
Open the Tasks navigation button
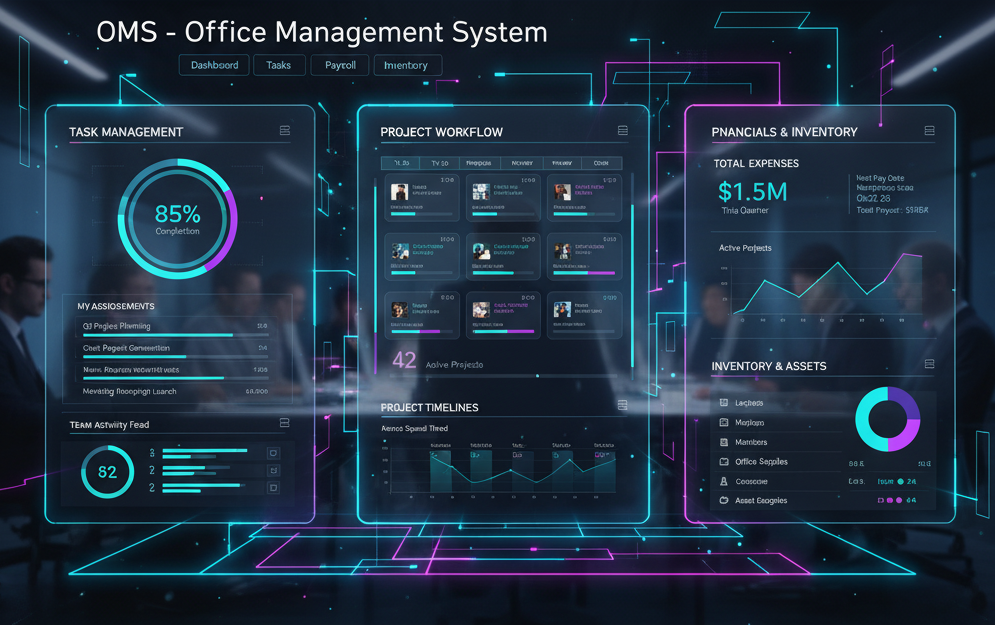[279, 65]
